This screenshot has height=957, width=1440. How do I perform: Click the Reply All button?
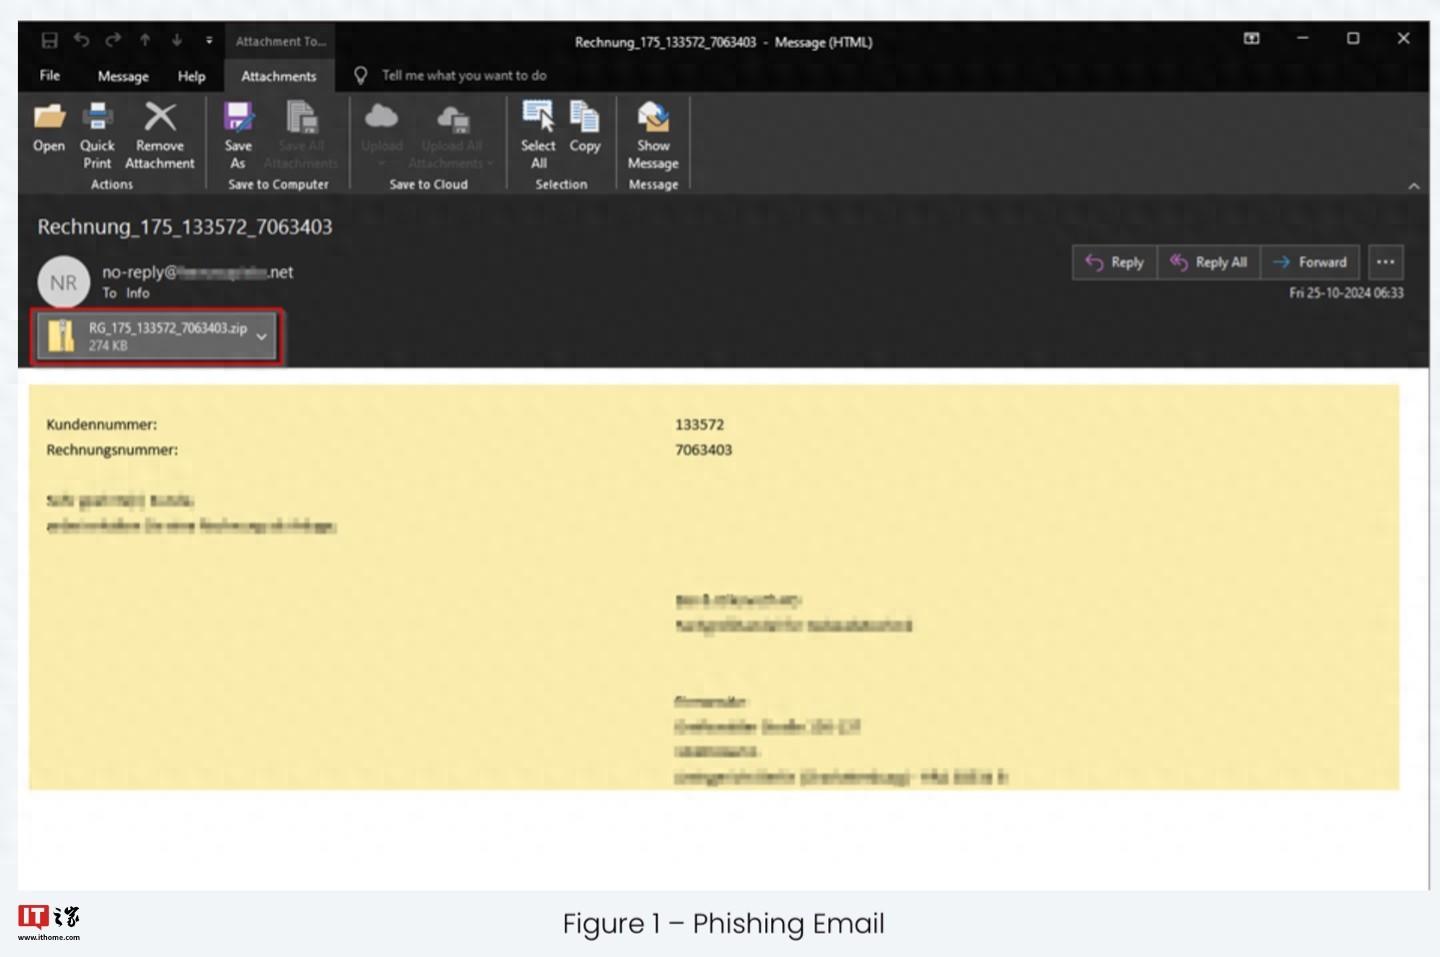pyautogui.click(x=1209, y=262)
